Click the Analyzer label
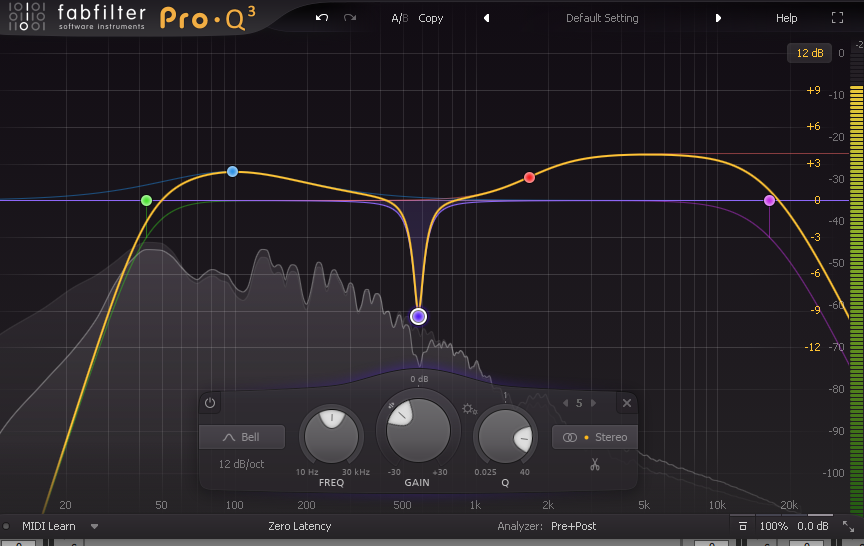The image size is (864, 546). (520, 526)
